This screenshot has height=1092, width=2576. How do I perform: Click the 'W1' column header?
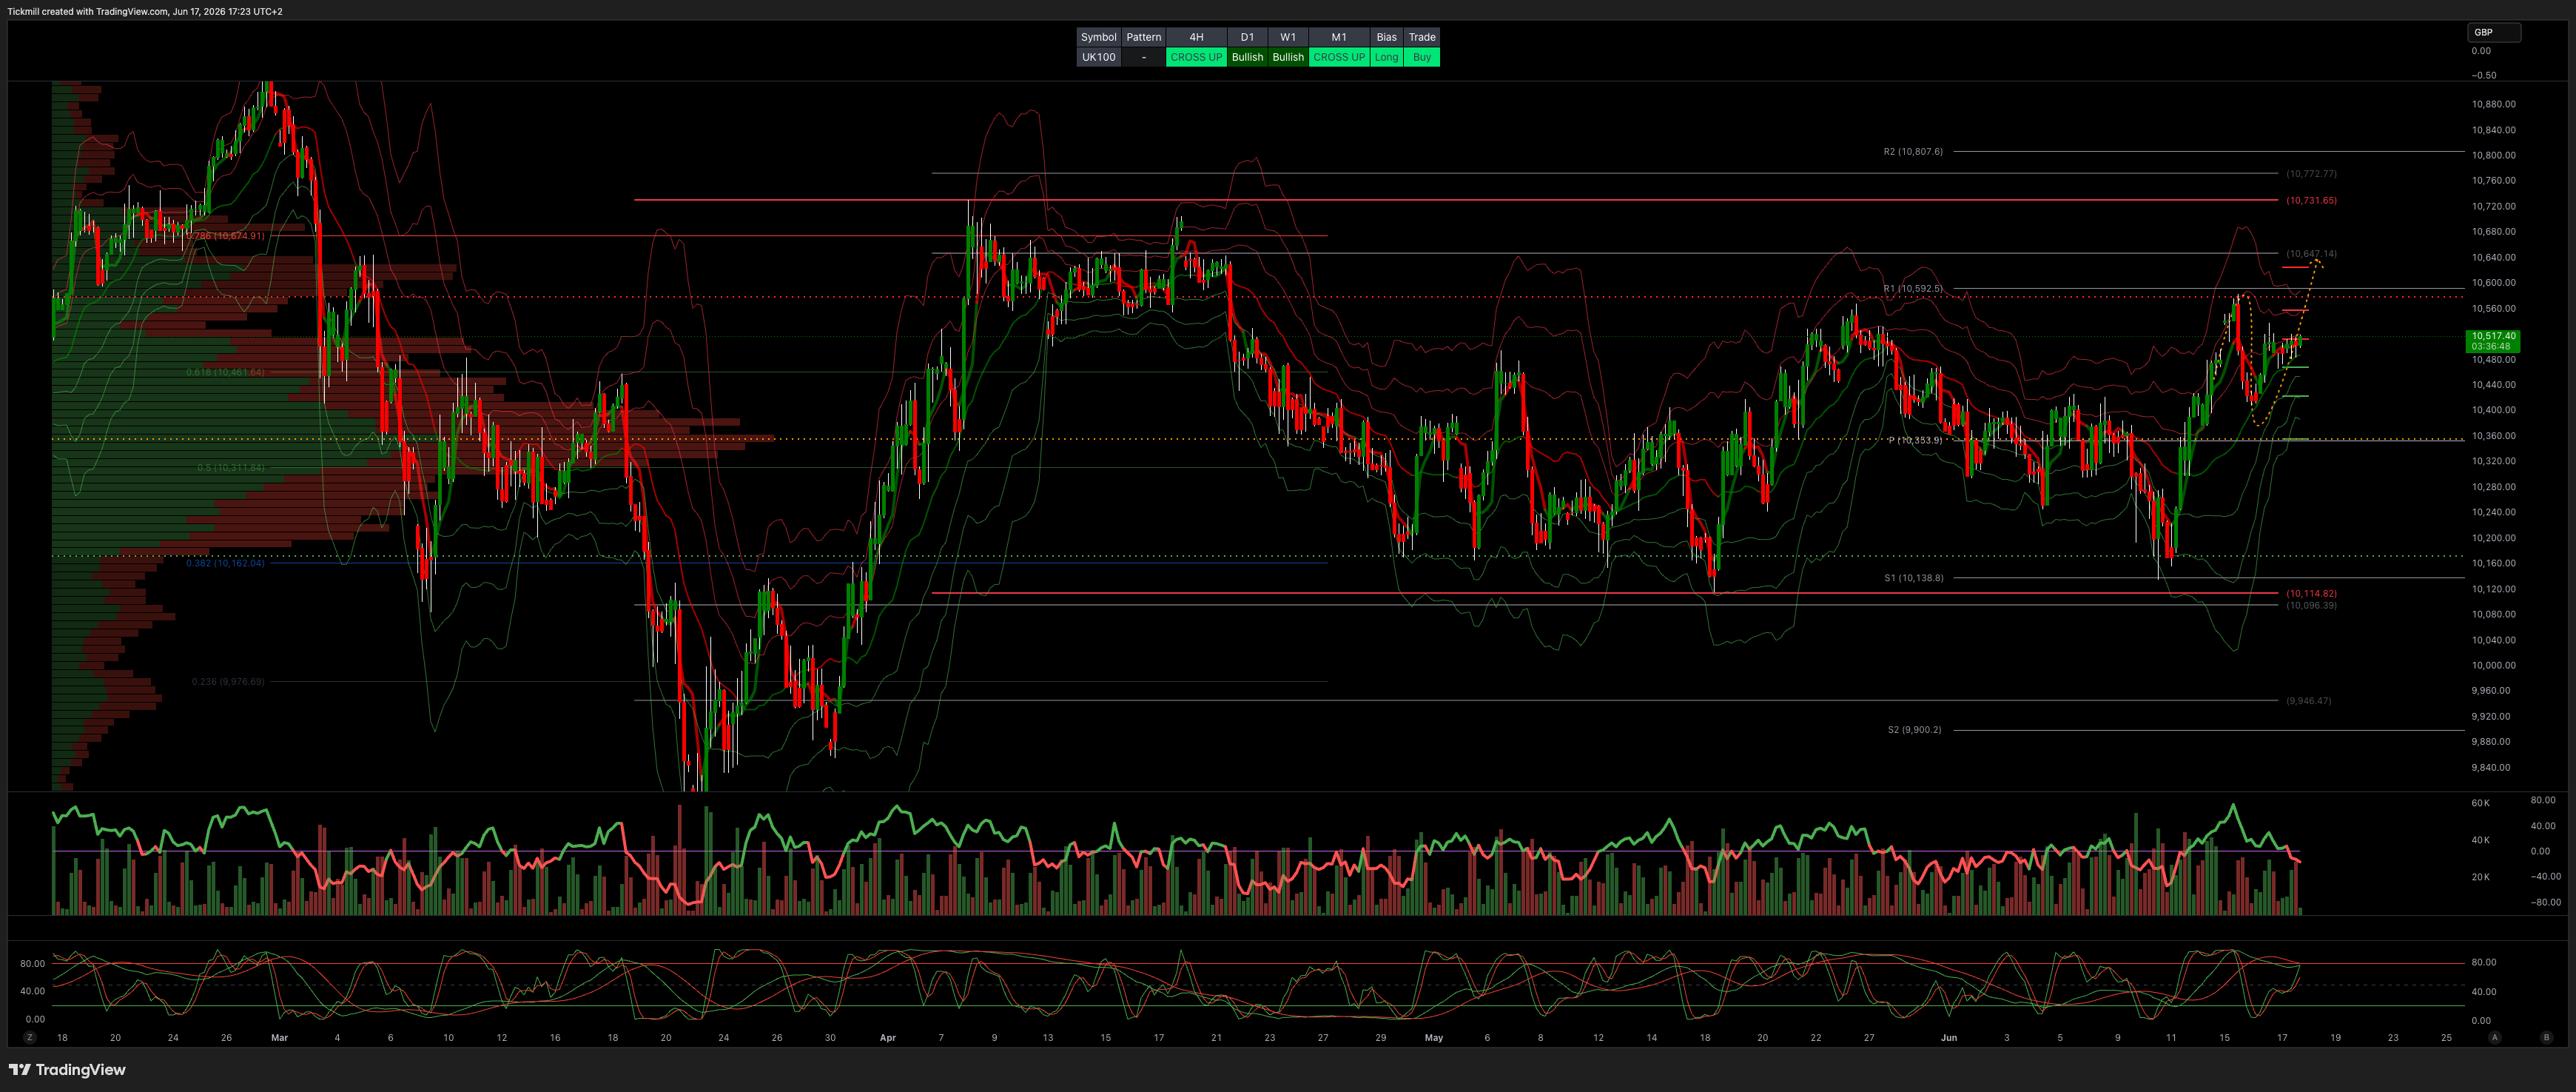tap(1288, 37)
